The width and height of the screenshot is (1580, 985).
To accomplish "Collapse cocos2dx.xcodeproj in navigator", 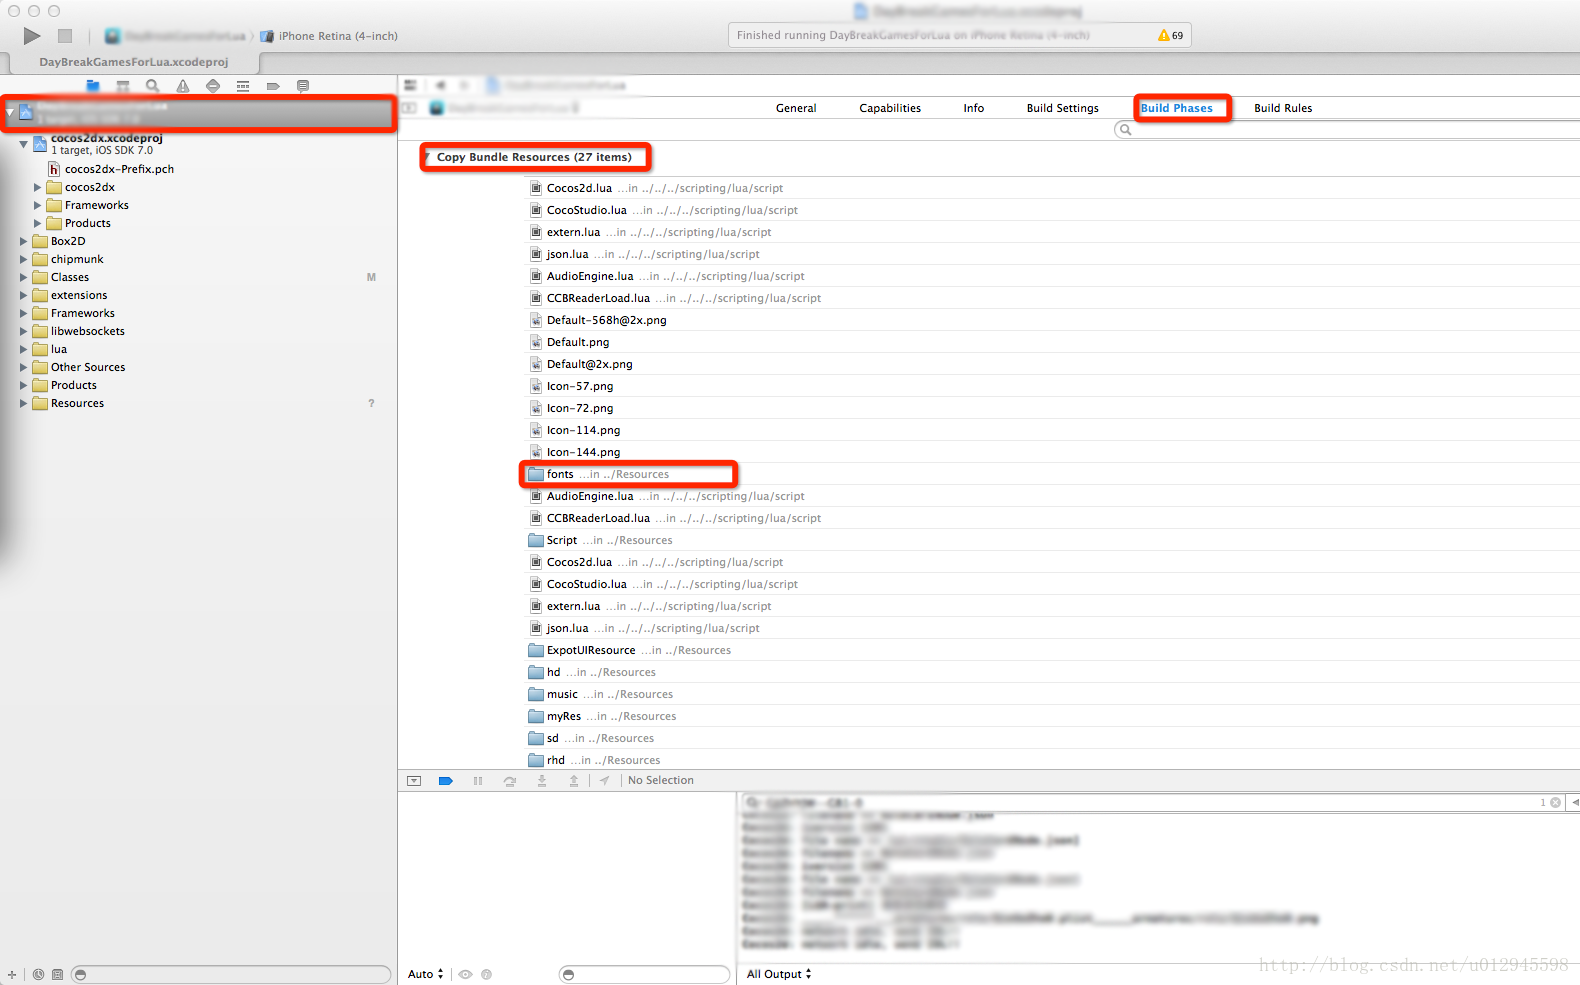I will (x=23, y=145).
